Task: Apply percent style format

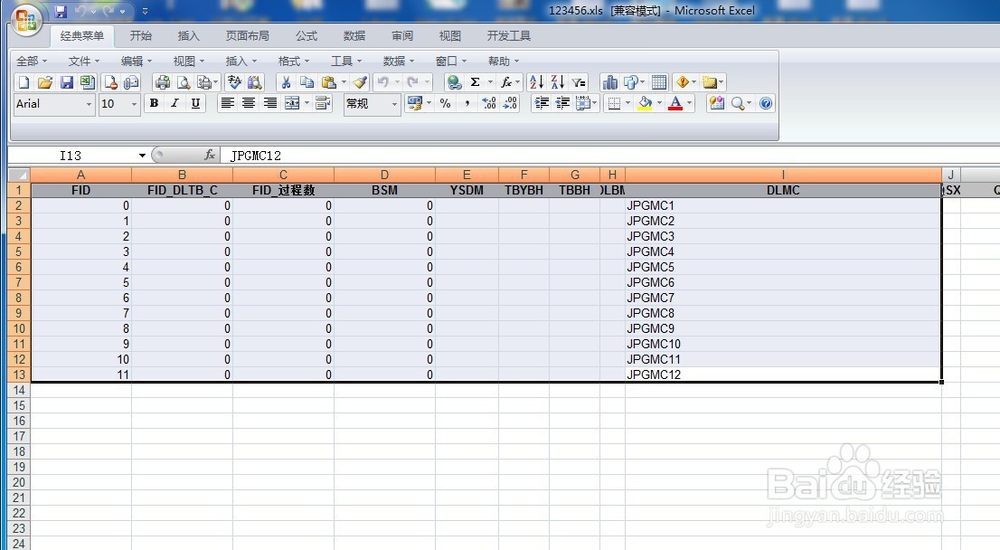Action: [x=445, y=103]
